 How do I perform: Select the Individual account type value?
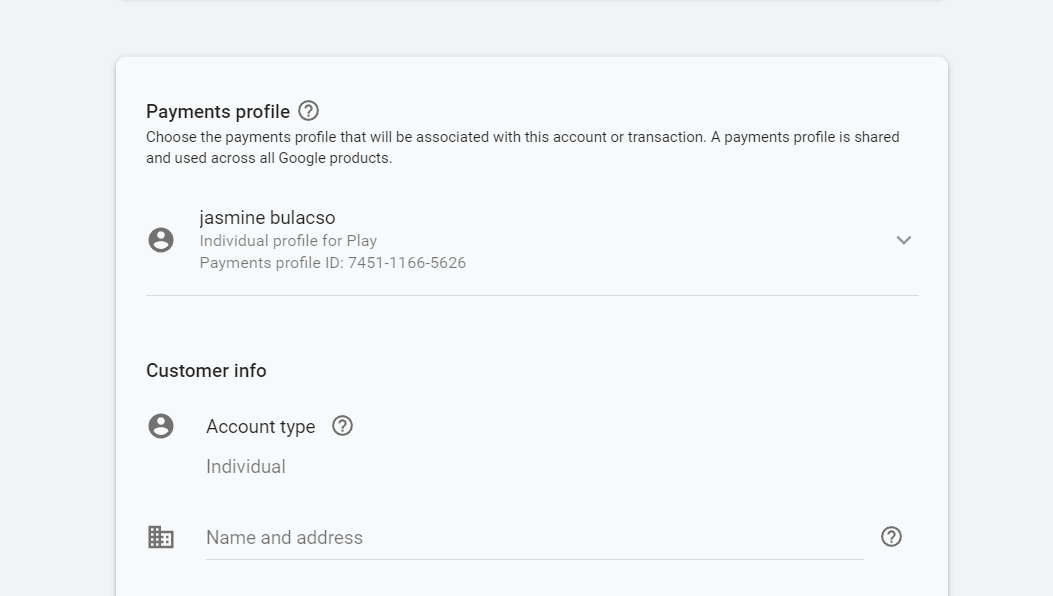click(246, 466)
